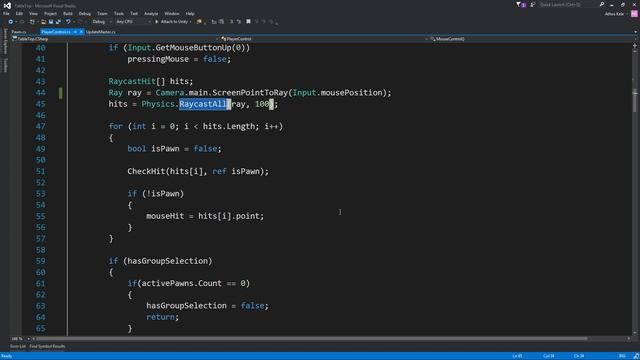Click the bookmark toolbar icon

click(x=248, y=22)
